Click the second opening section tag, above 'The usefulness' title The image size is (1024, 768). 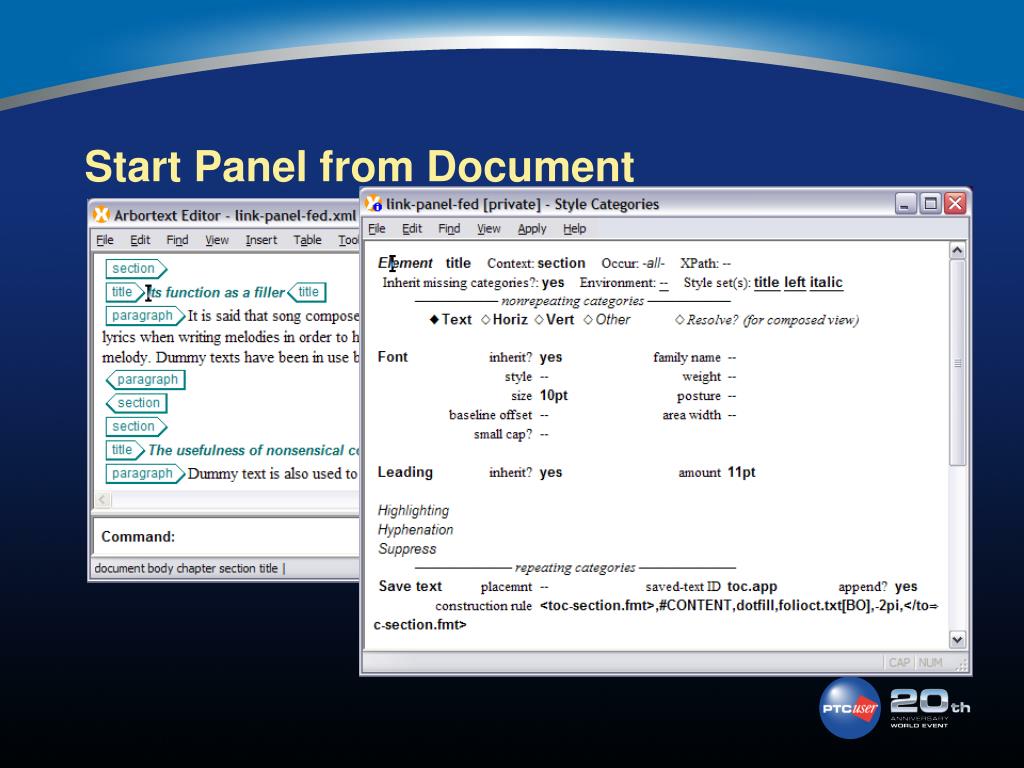click(x=136, y=426)
